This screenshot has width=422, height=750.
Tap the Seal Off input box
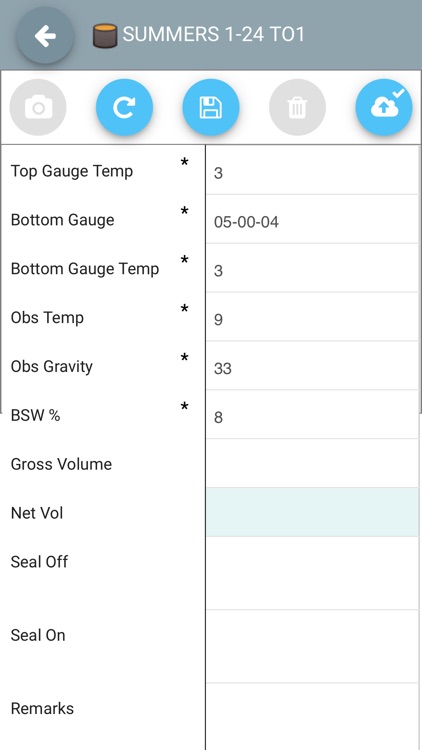pyautogui.click(x=312, y=574)
